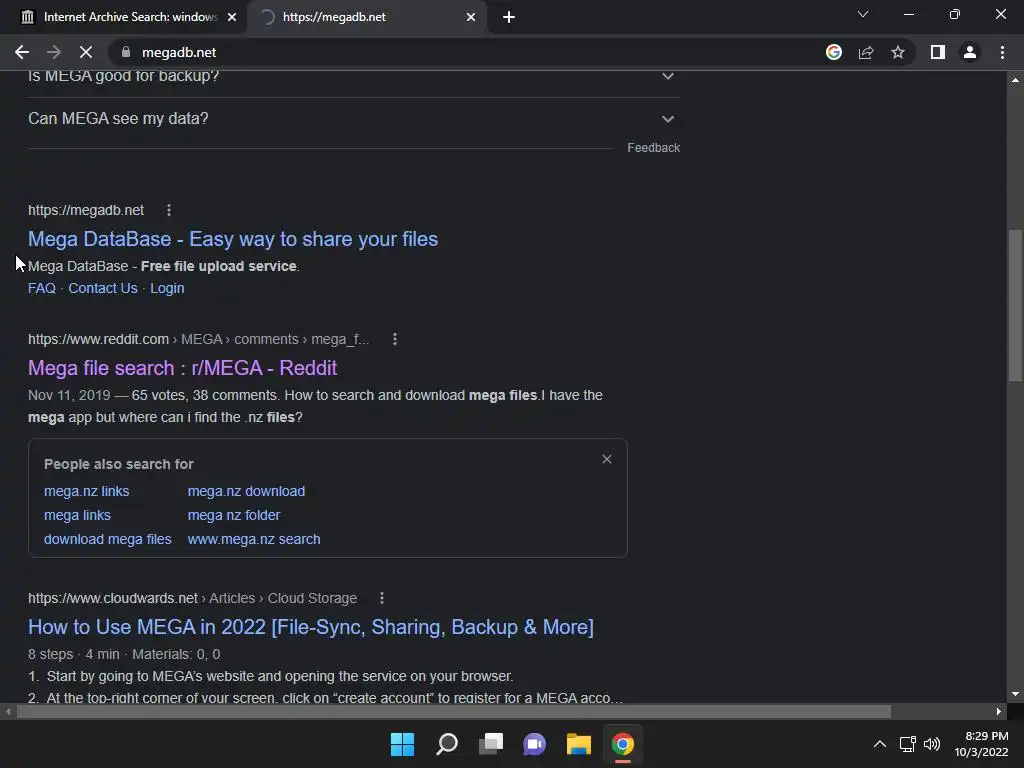Open the Chrome profile icon
The width and height of the screenshot is (1024, 768).
pos(970,52)
